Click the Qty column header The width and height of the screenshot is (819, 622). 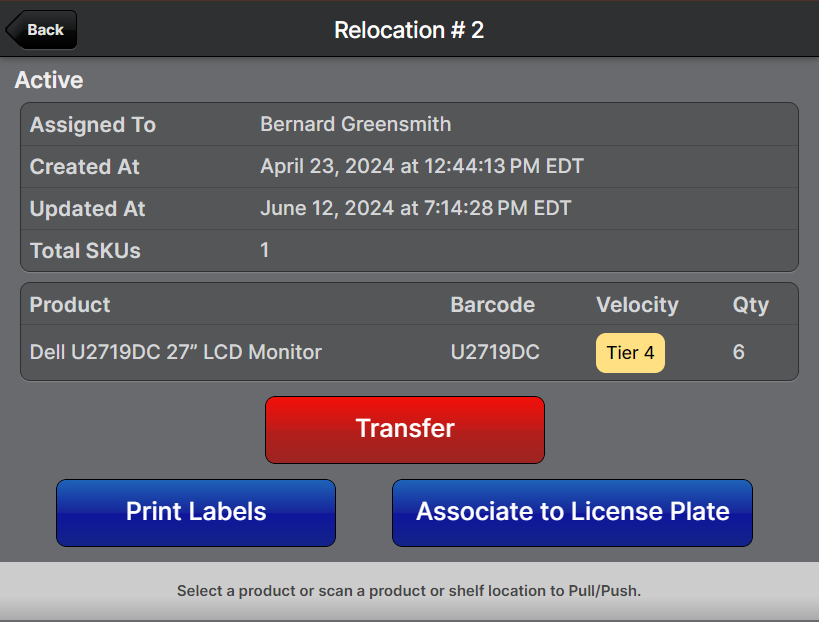tap(751, 305)
